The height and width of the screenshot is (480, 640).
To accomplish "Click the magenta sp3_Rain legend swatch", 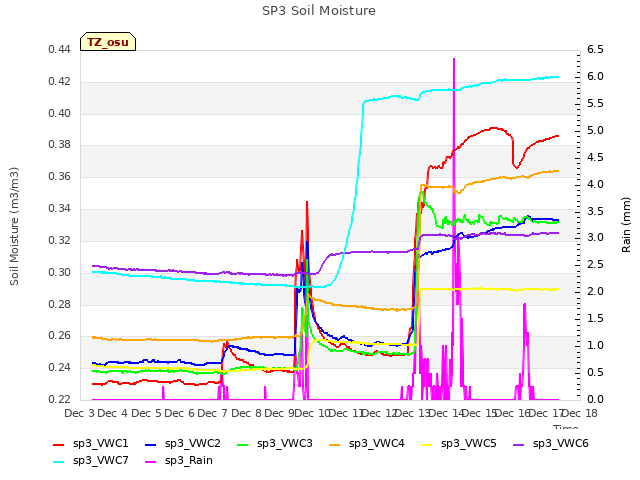I will pos(151,462).
